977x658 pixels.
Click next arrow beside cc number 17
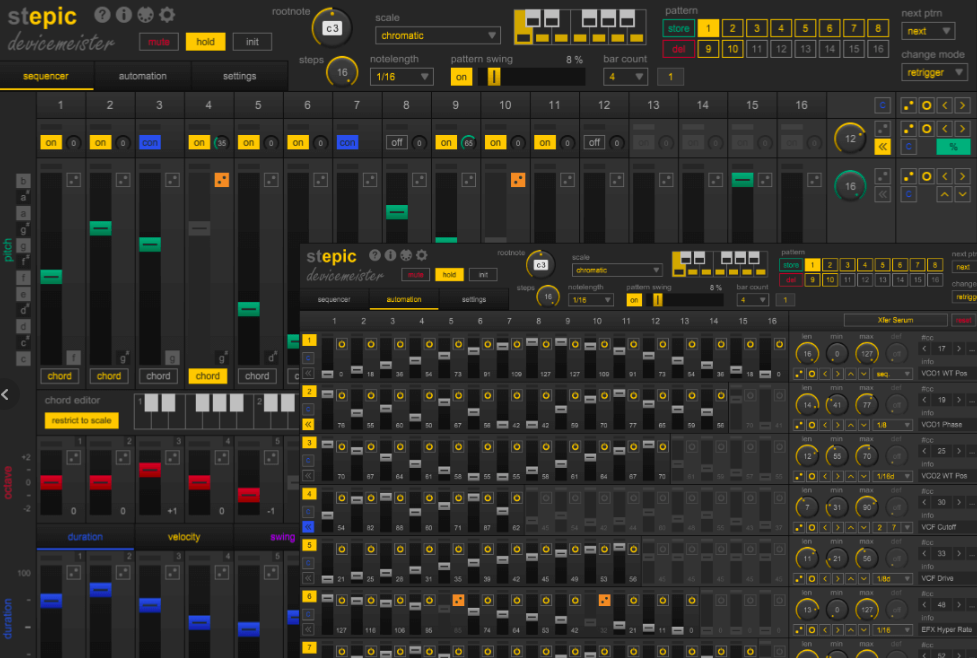click(959, 349)
